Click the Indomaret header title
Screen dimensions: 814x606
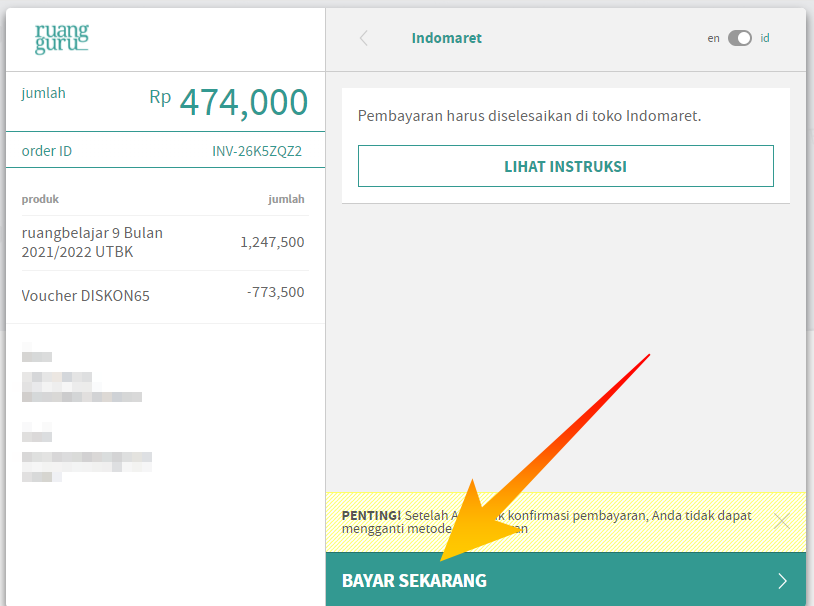446,37
